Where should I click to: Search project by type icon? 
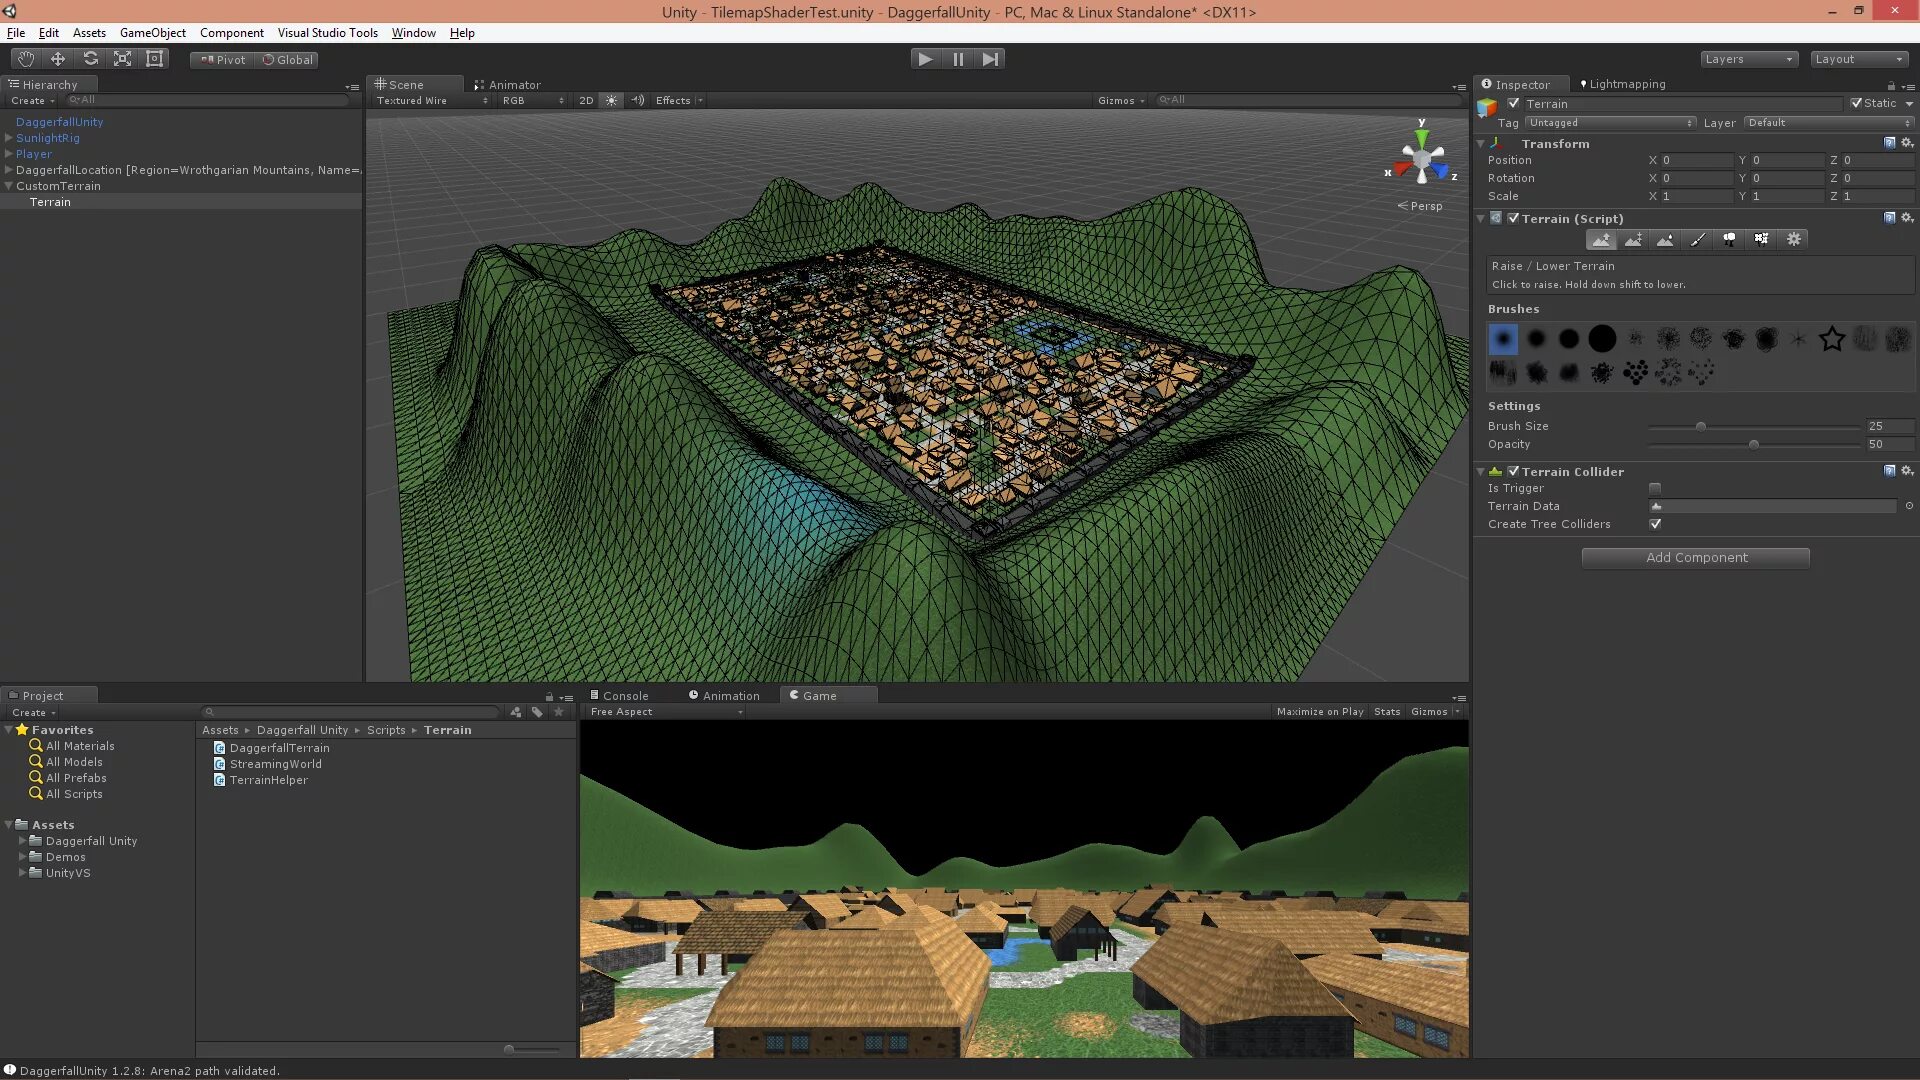tap(516, 712)
